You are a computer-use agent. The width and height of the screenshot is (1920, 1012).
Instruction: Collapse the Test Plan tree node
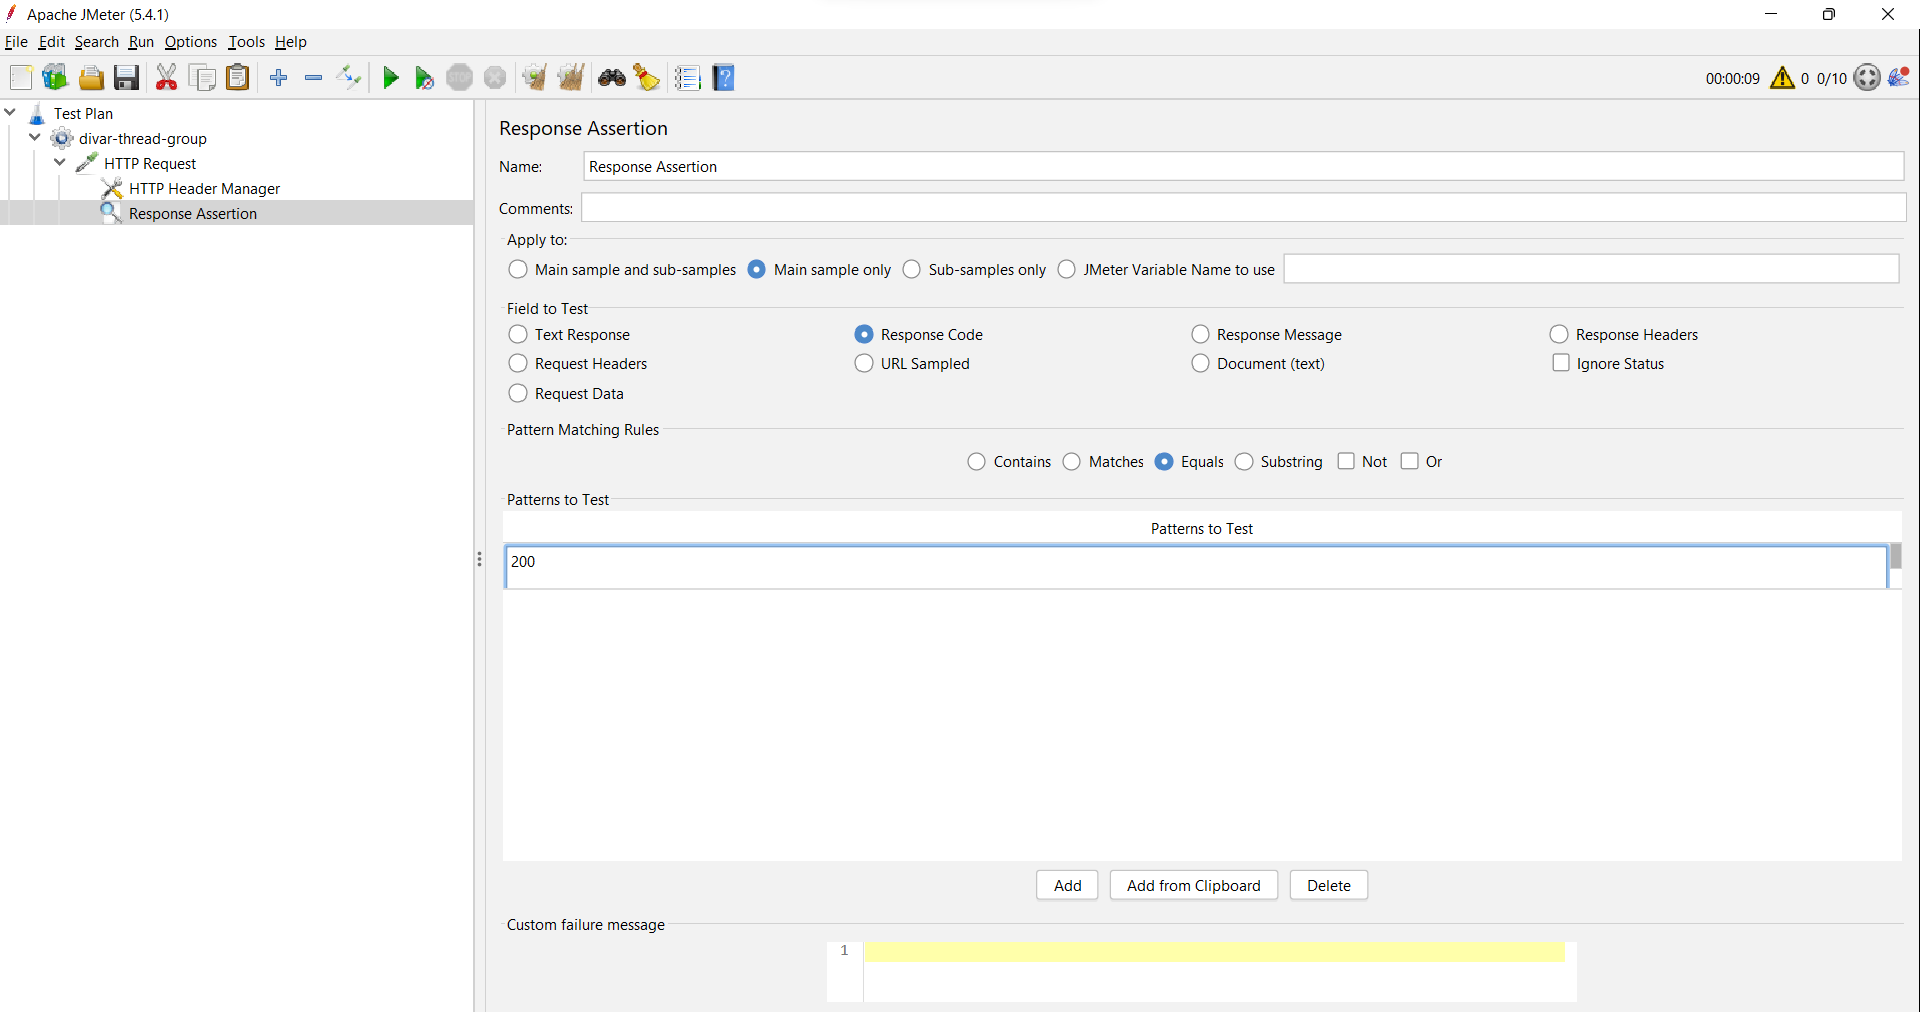(10, 112)
